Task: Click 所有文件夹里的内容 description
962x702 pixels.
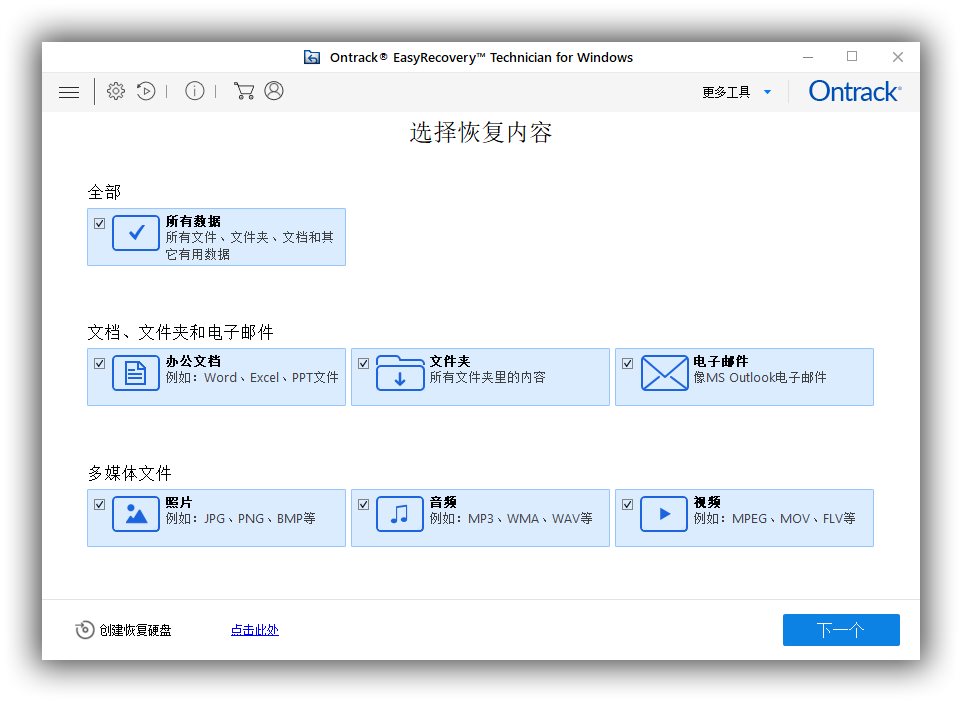Action: [x=488, y=377]
